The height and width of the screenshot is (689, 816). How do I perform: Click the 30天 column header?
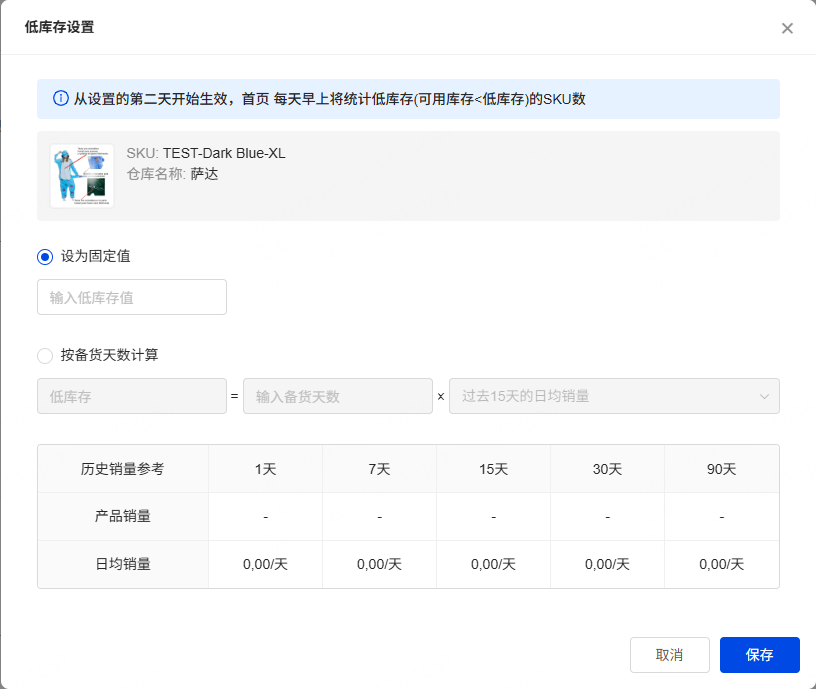click(x=608, y=469)
